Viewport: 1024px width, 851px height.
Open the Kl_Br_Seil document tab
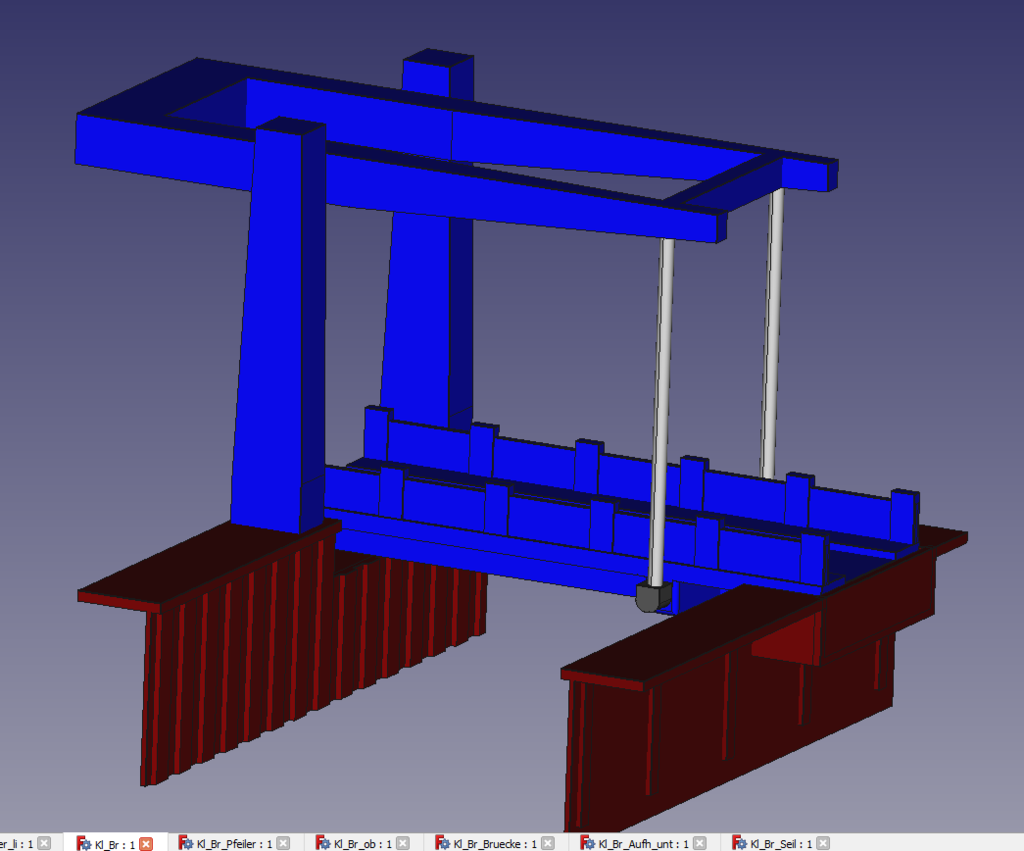(783, 843)
